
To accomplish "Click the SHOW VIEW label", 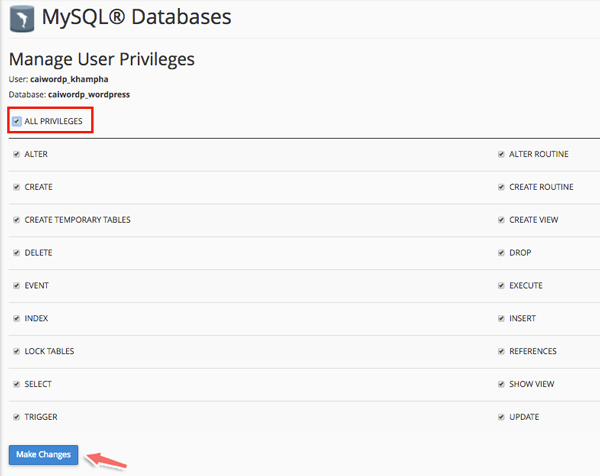I will (532, 384).
